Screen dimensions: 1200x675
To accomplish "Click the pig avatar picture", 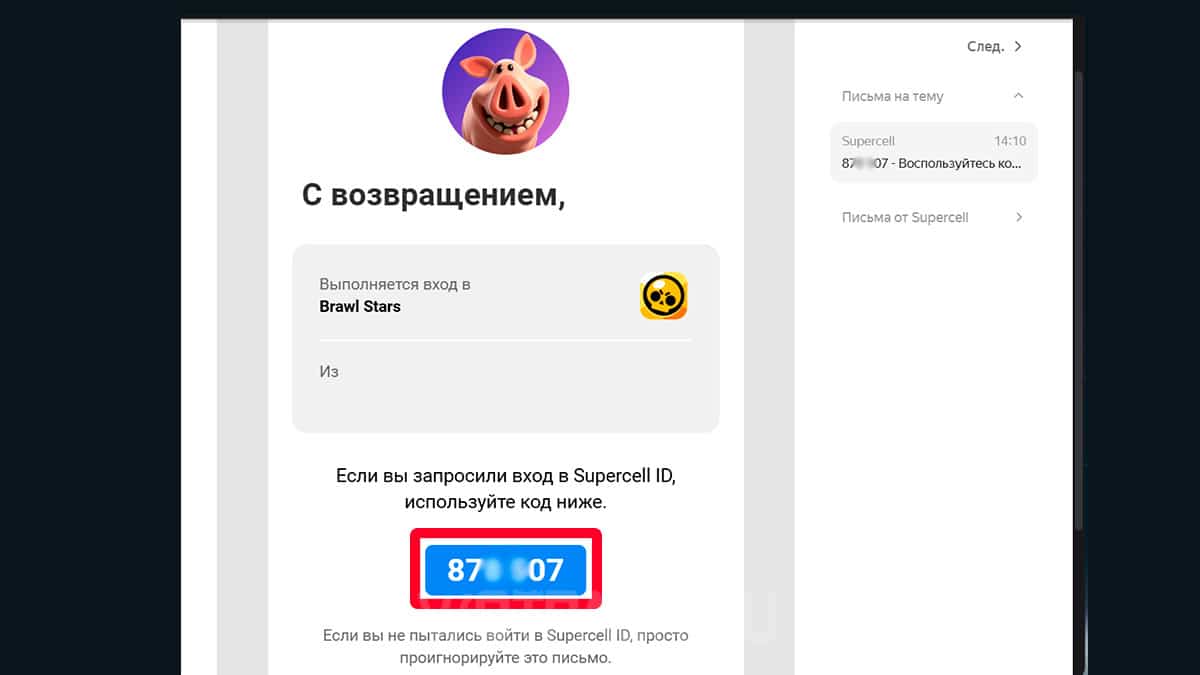I will [505, 91].
